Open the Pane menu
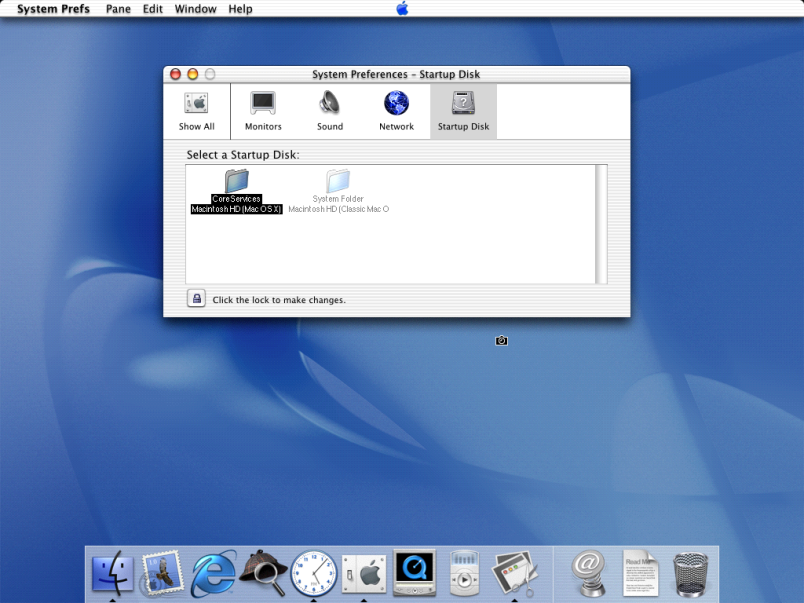The image size is (804, 603). click(x=118, y=9)
